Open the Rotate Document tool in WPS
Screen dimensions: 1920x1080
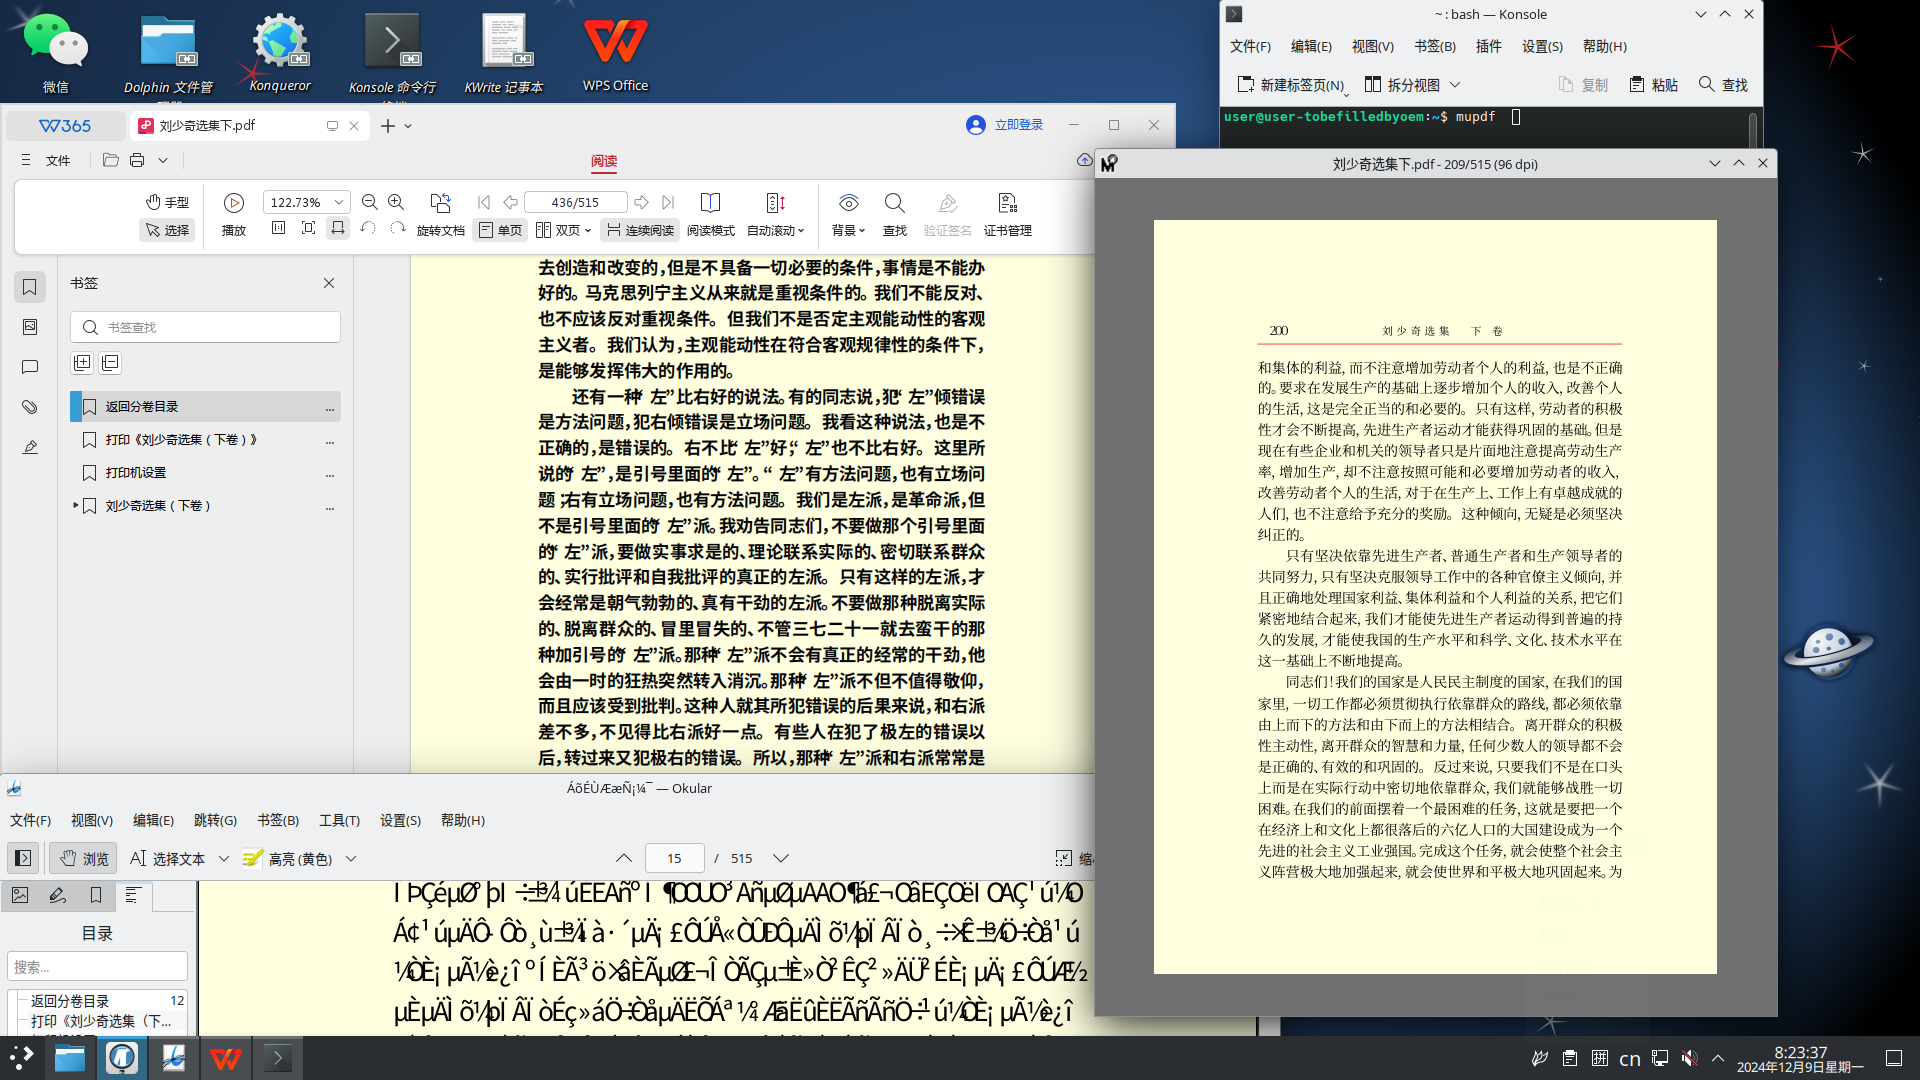click(x=440, y=215)
